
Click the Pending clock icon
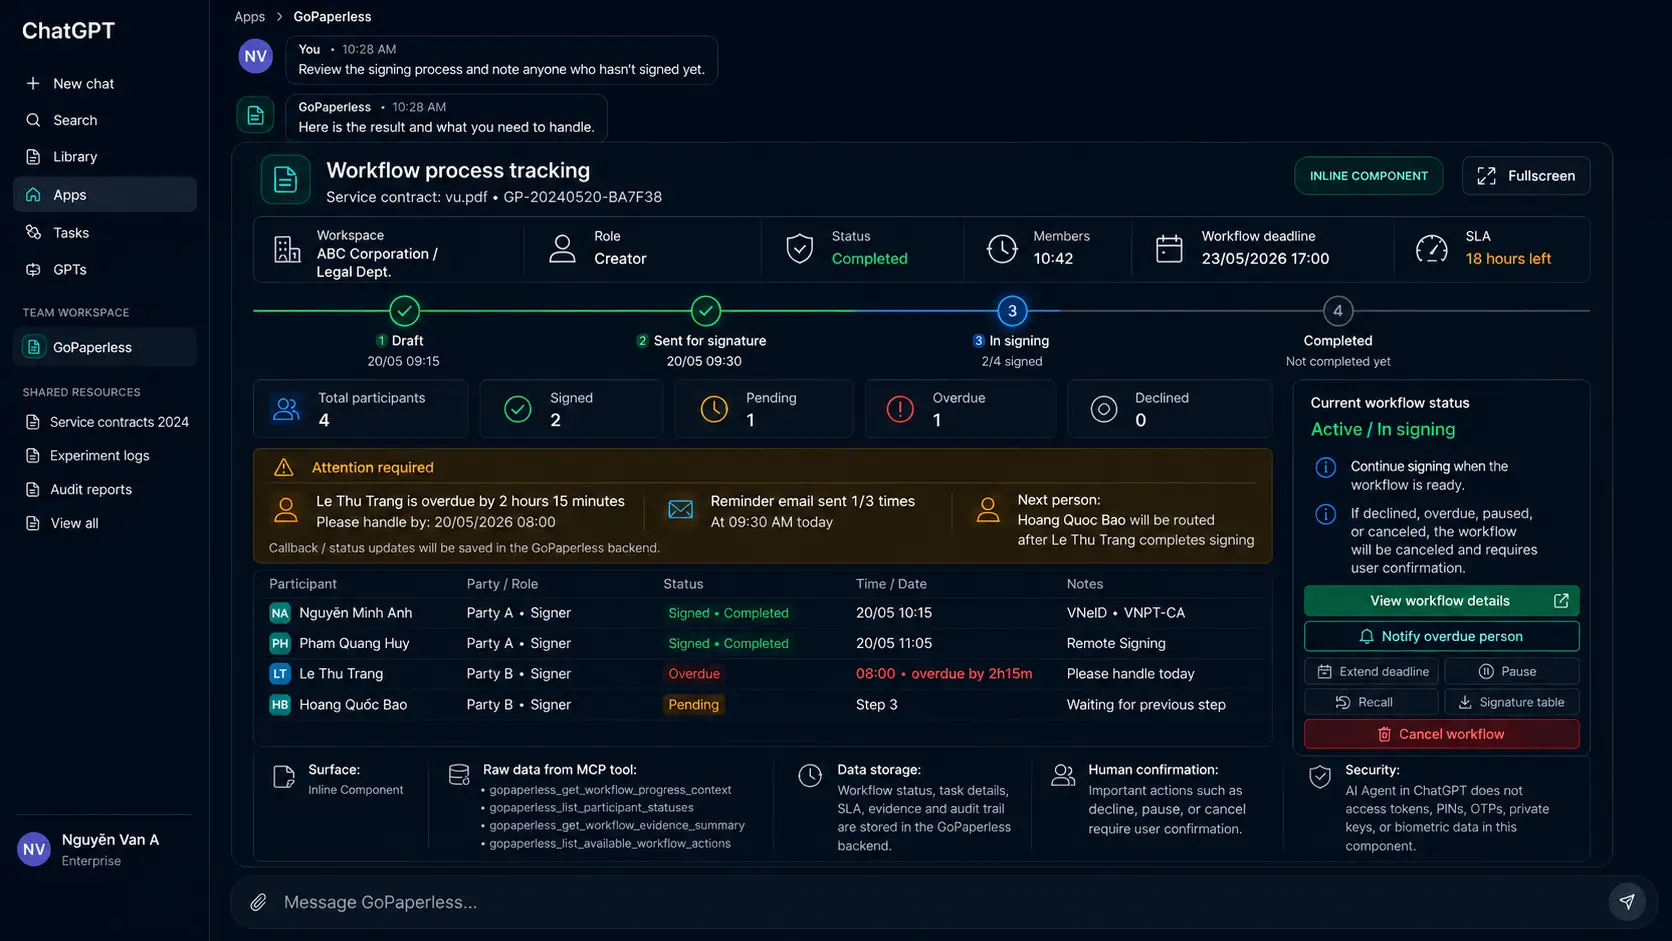(714, 409)
